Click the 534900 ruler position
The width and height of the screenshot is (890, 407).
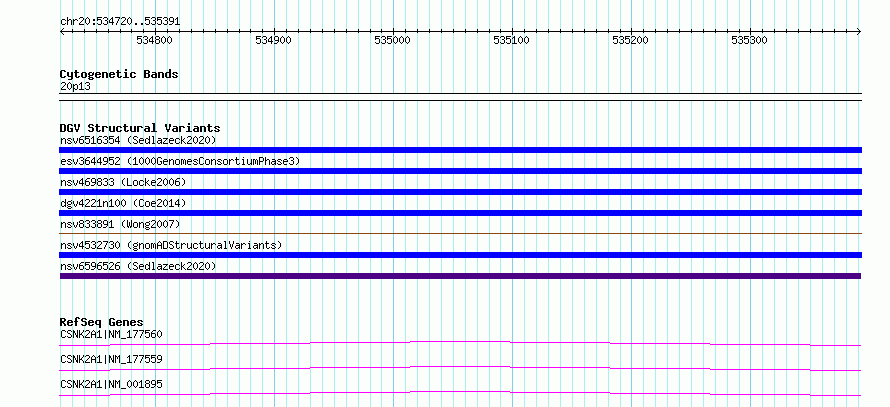click(274, 40)
